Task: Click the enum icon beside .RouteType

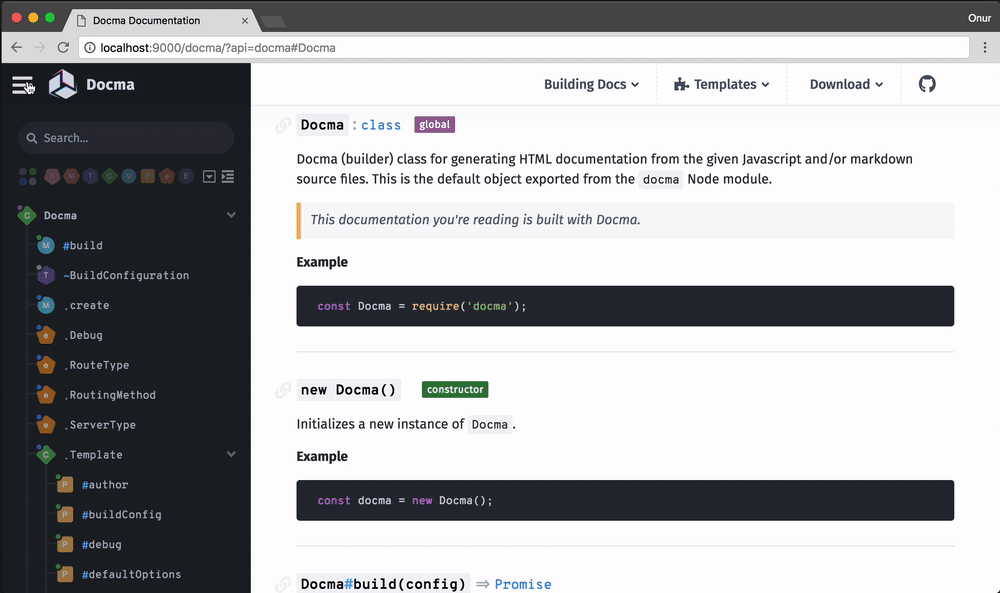Action: [45, 365]
